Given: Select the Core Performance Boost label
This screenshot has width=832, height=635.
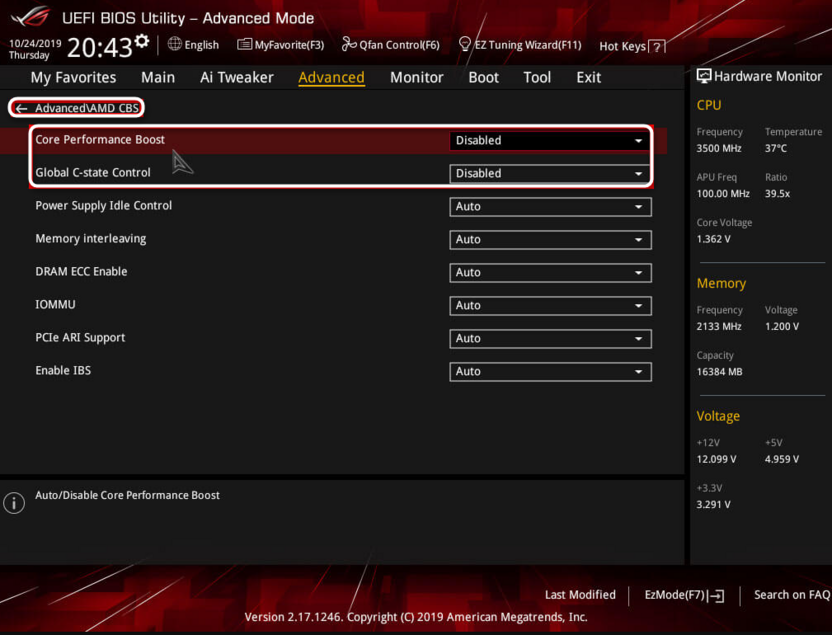Looking at the screenshot, I should [x=100, y=140].
